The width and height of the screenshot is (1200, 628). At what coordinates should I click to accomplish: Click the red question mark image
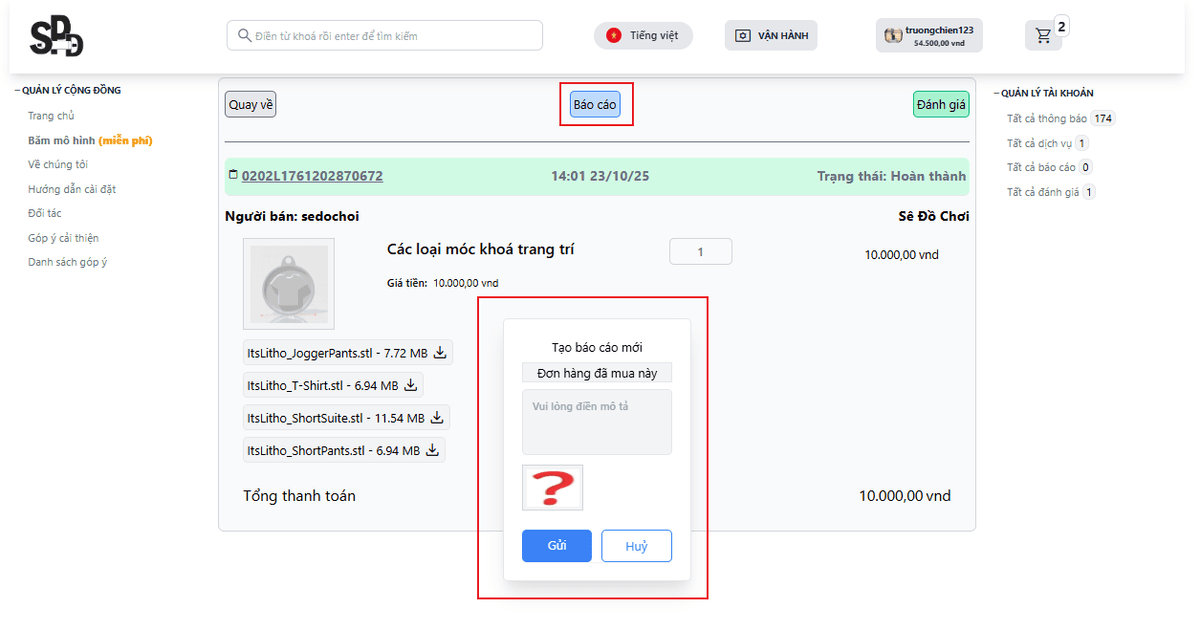[x=552, y=488]
